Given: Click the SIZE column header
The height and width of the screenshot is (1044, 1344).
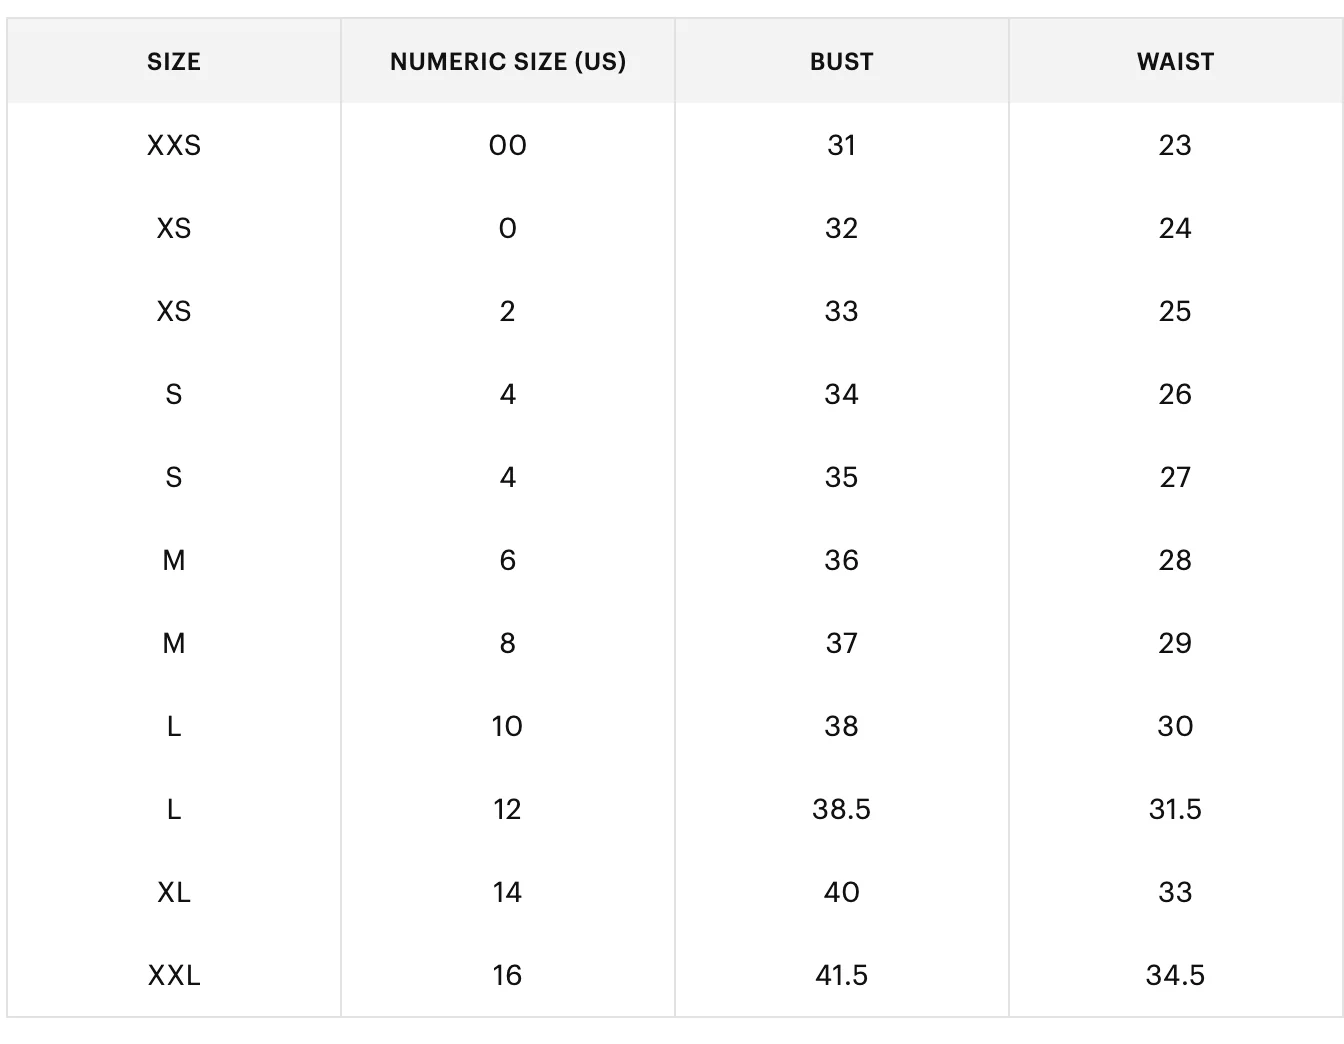Looking at the screenshot, I should click(174, 62).
